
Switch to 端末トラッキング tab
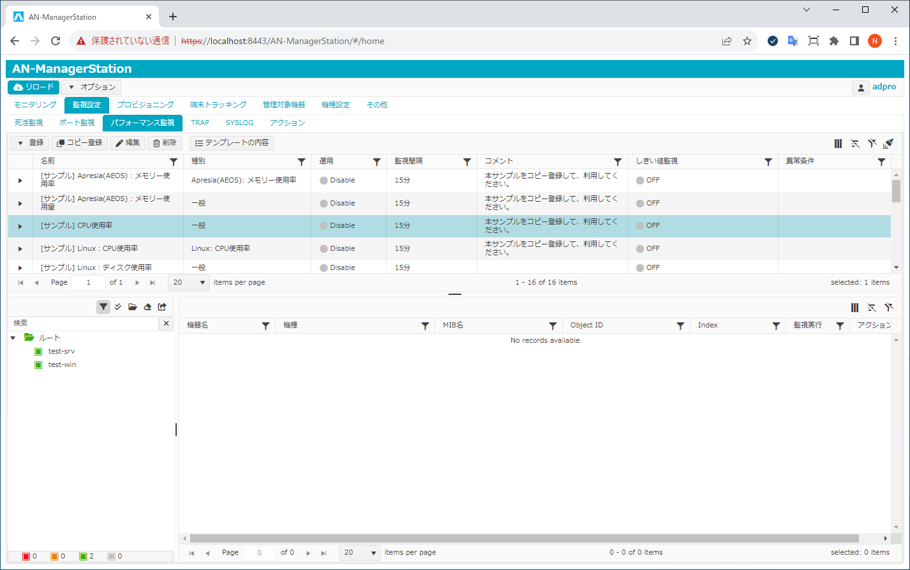(218, 105)
